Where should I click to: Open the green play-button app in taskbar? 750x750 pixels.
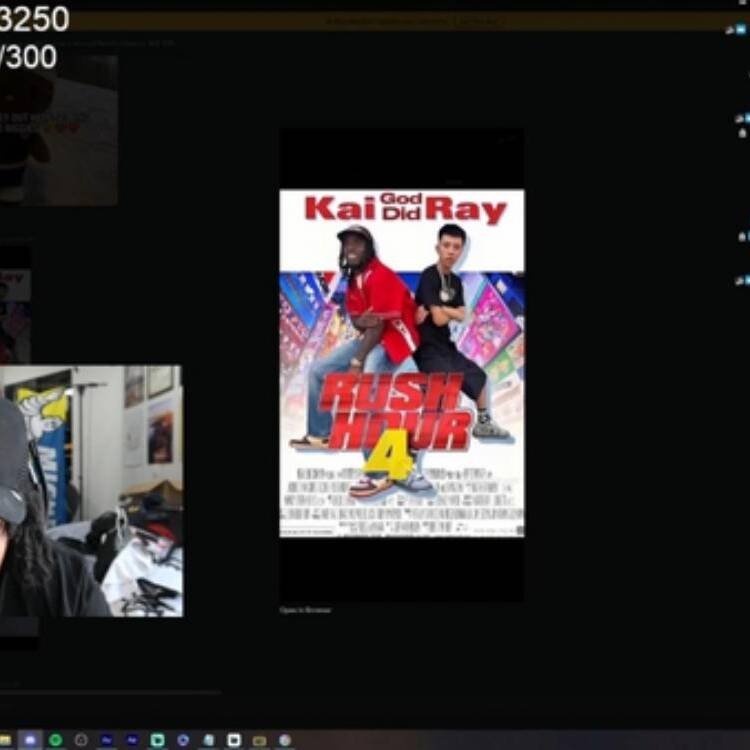(x=157, y=740)
